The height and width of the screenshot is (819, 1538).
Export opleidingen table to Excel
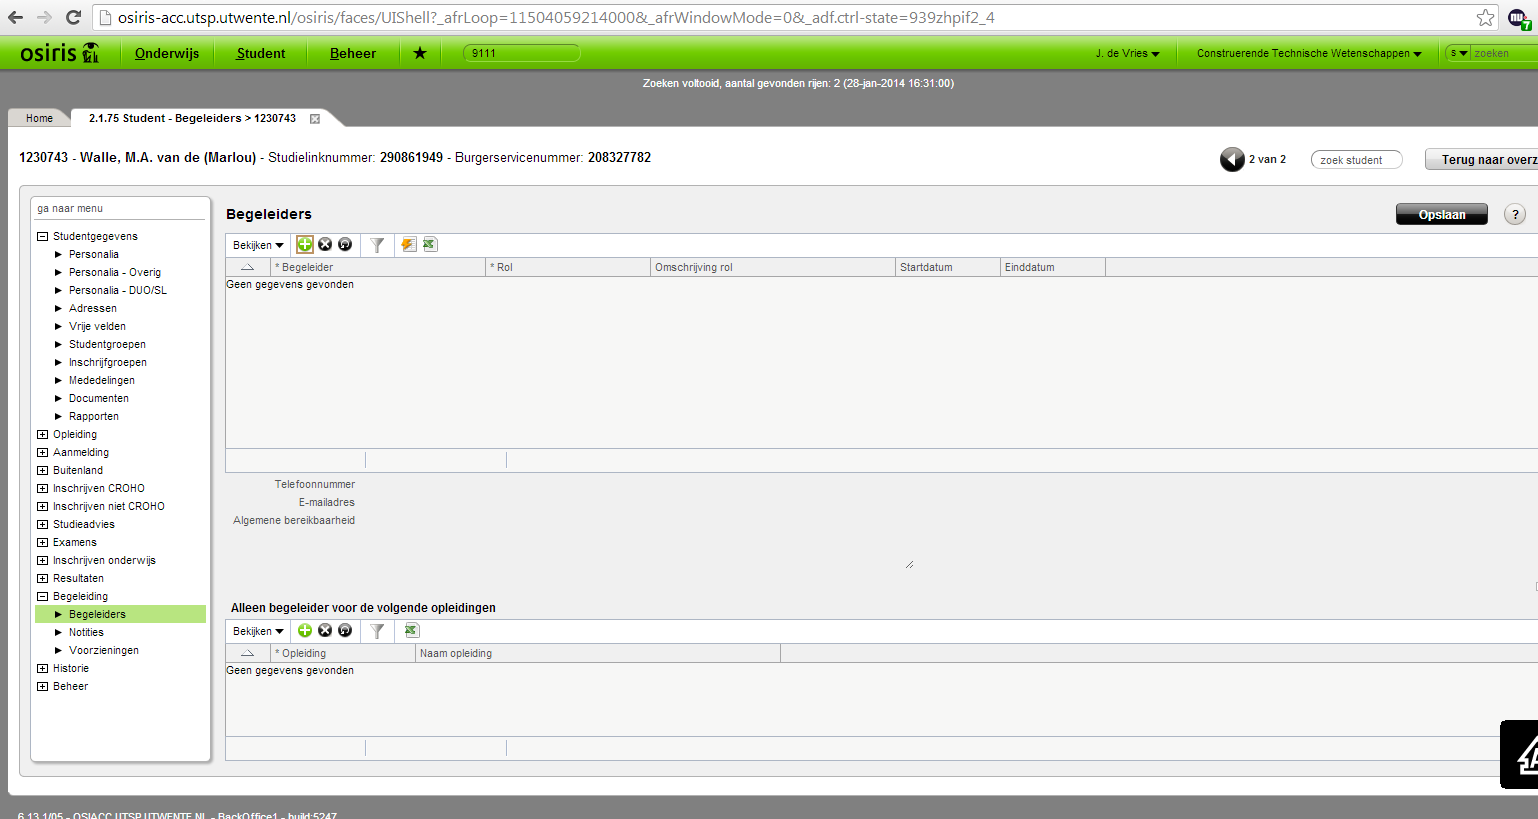tap(411, 630)
